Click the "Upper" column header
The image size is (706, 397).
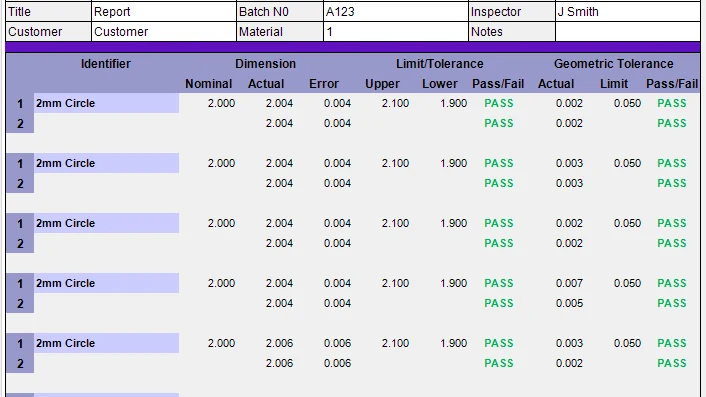(382, 84)
